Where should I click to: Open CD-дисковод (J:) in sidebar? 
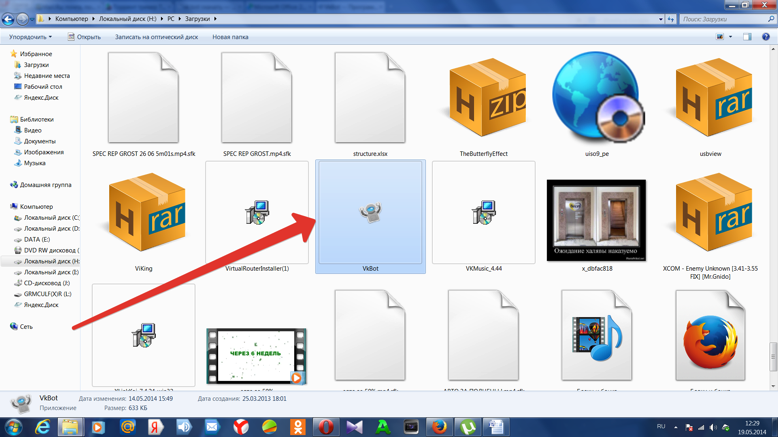[x=47, y=283]
